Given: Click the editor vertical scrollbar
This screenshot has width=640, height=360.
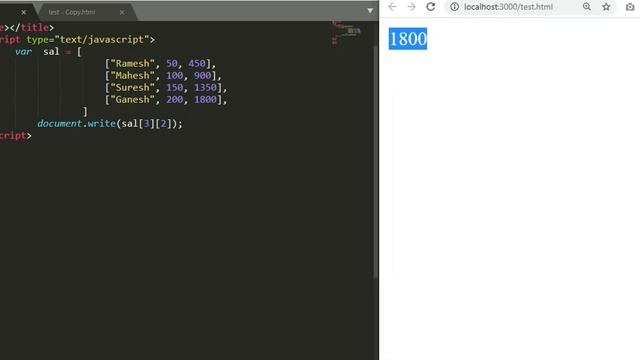Looking at the screenshot, I should click(376, 162).
